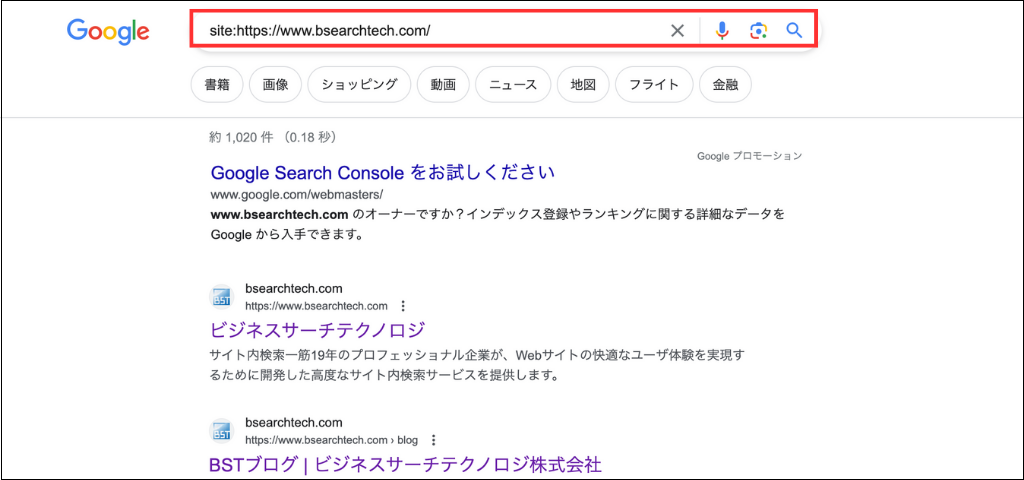The image size is (1024, 480).
Task: Open the 金融 filter tab
Action: tap(725, 85)
